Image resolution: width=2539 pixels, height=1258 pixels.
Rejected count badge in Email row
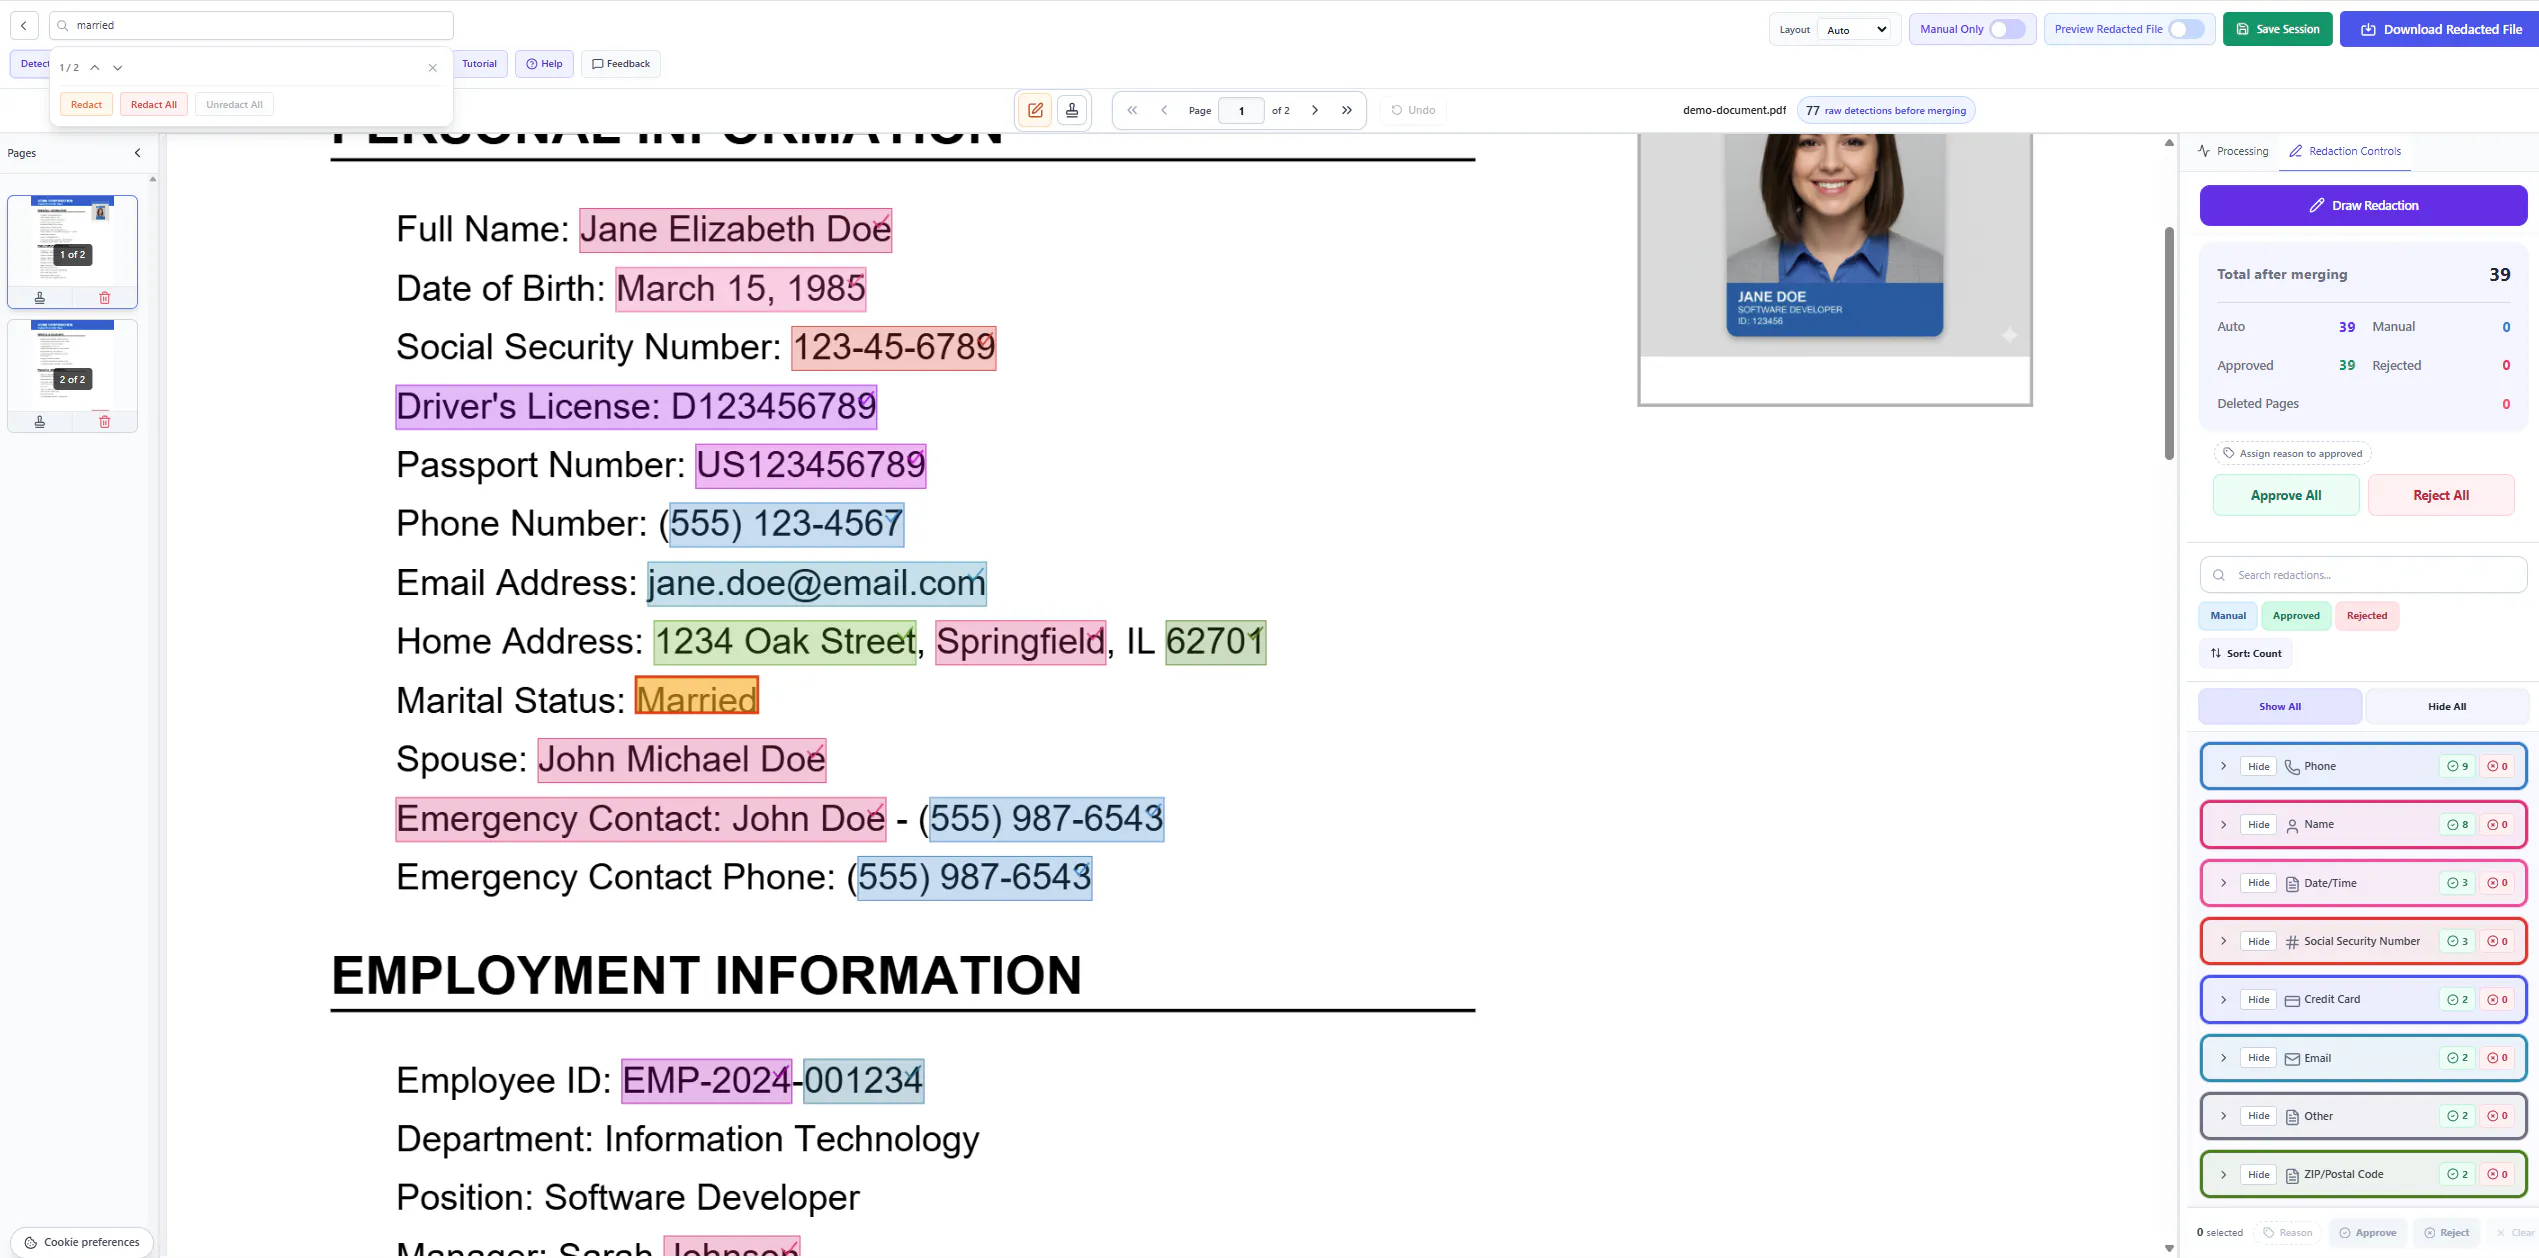pos(2498,1058)
